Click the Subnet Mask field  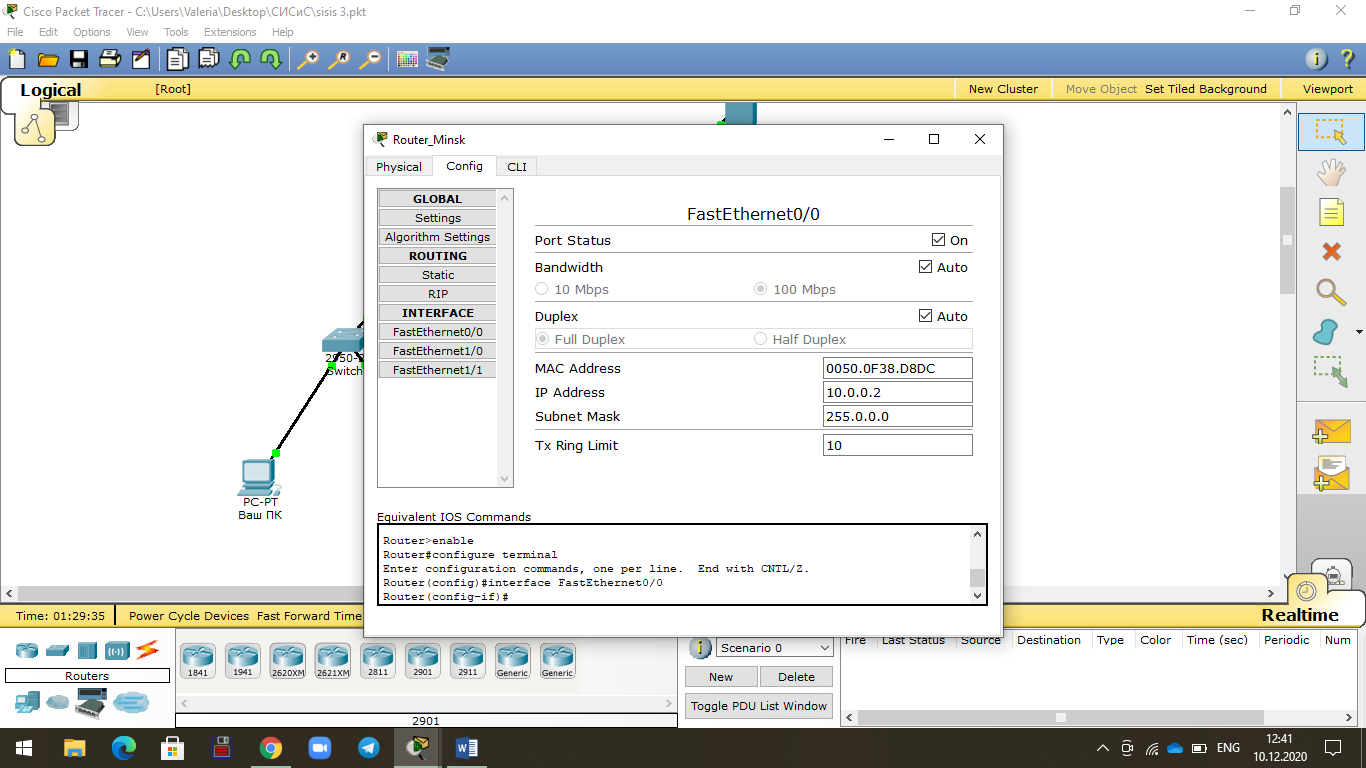[x=897, y=416]
